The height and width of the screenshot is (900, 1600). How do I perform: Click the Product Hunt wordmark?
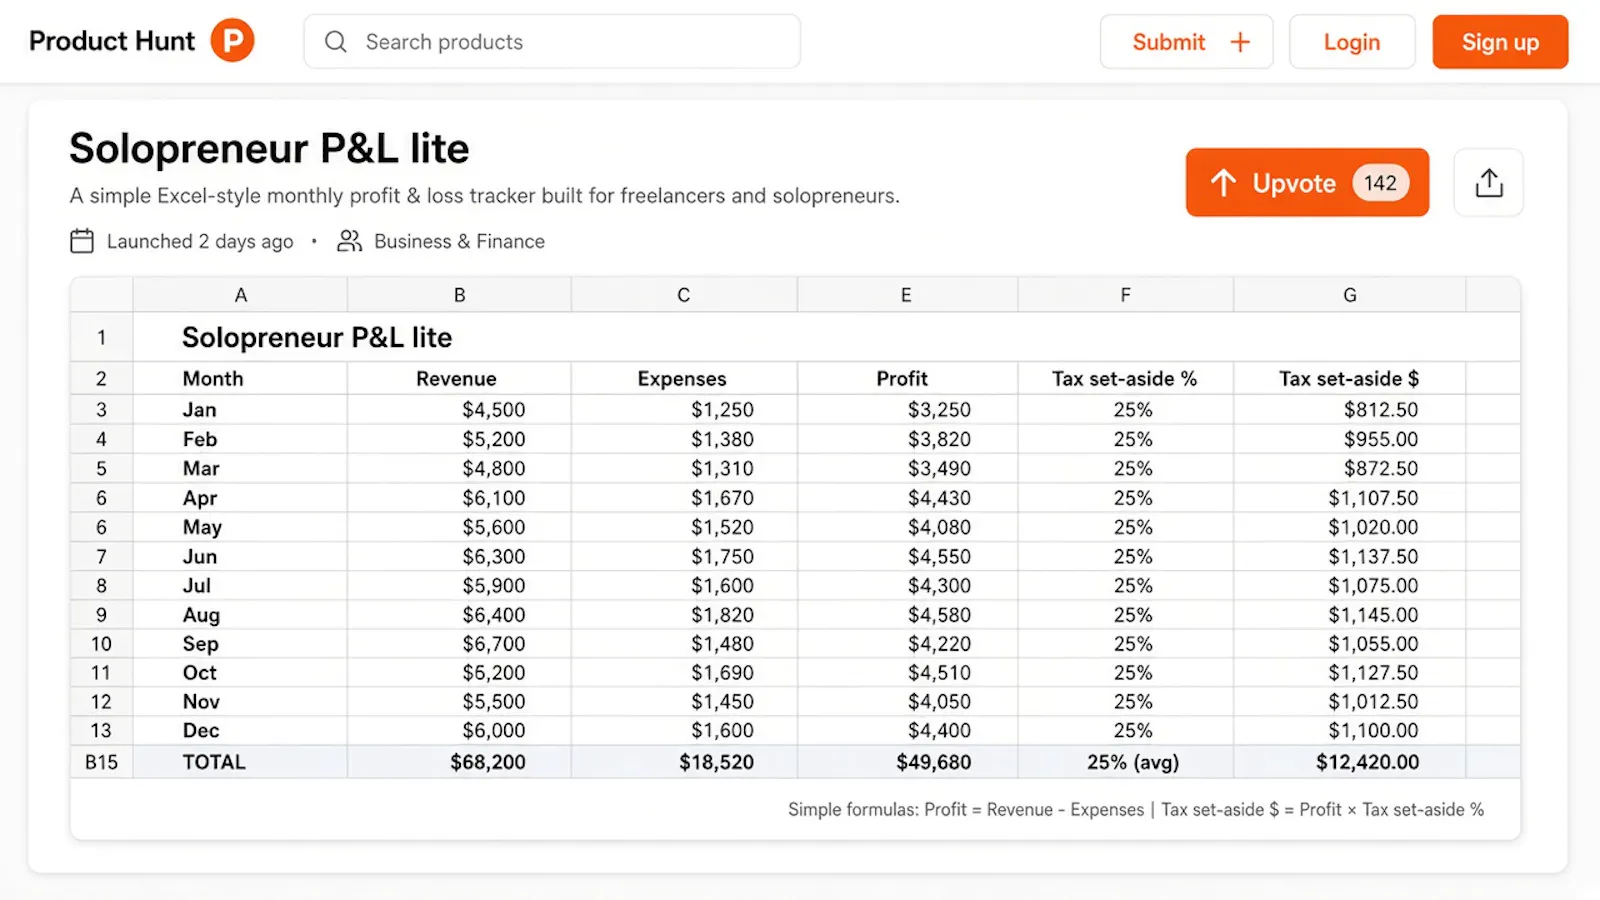pos(112,41)
